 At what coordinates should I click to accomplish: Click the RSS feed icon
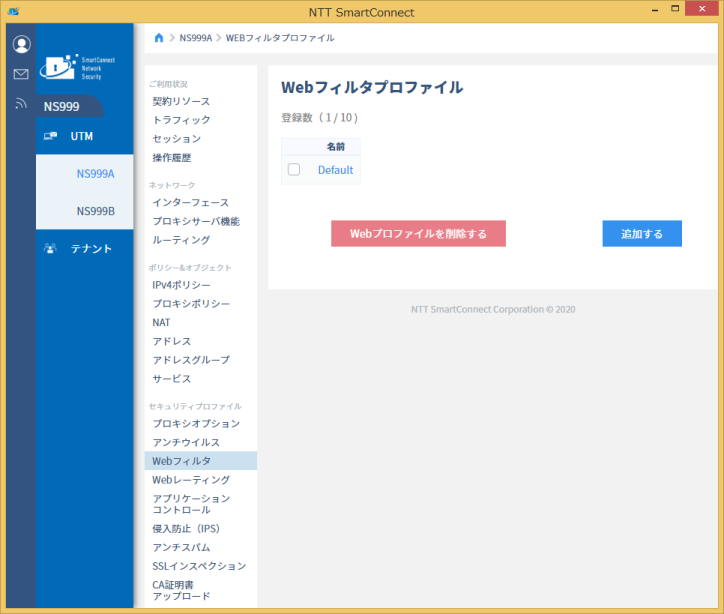coord(21,103)
